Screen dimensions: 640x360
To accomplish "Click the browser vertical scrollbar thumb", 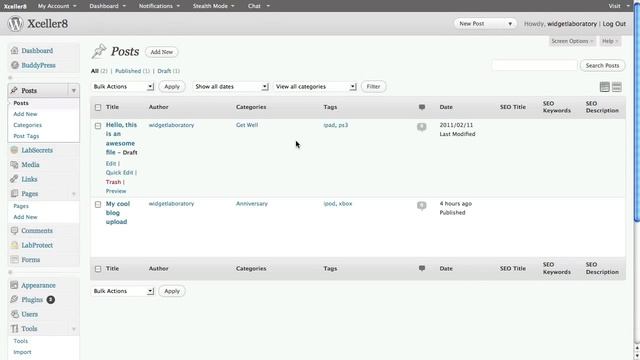I will (x=637, y=114).
